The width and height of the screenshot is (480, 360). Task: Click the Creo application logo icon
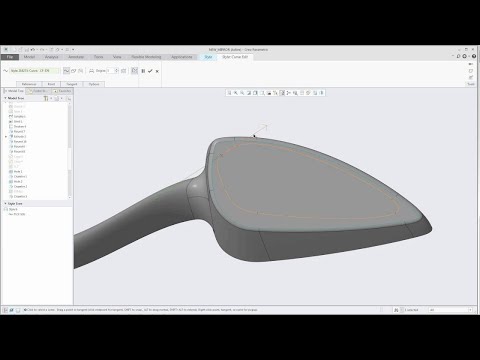6,49
